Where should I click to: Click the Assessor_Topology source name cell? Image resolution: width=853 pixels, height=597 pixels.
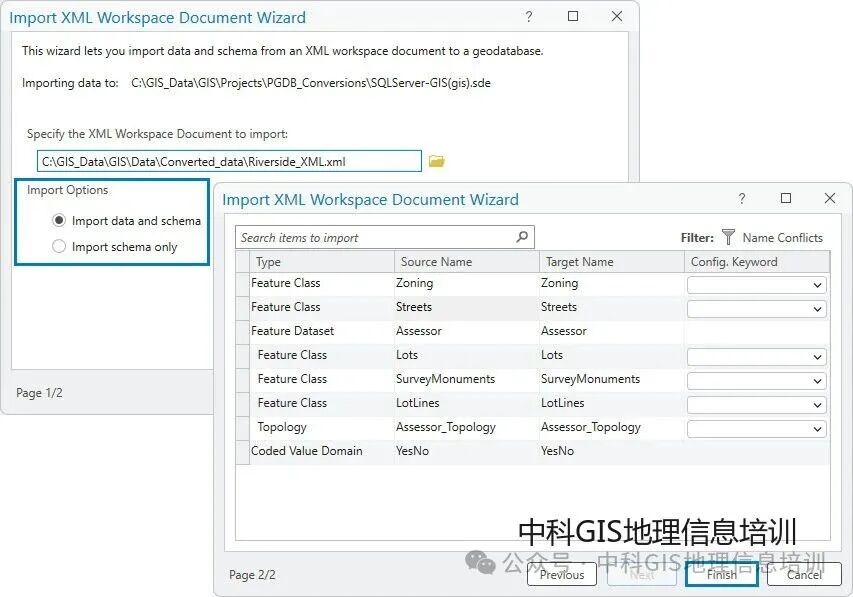pyautogui.click(x=466, y=427)
